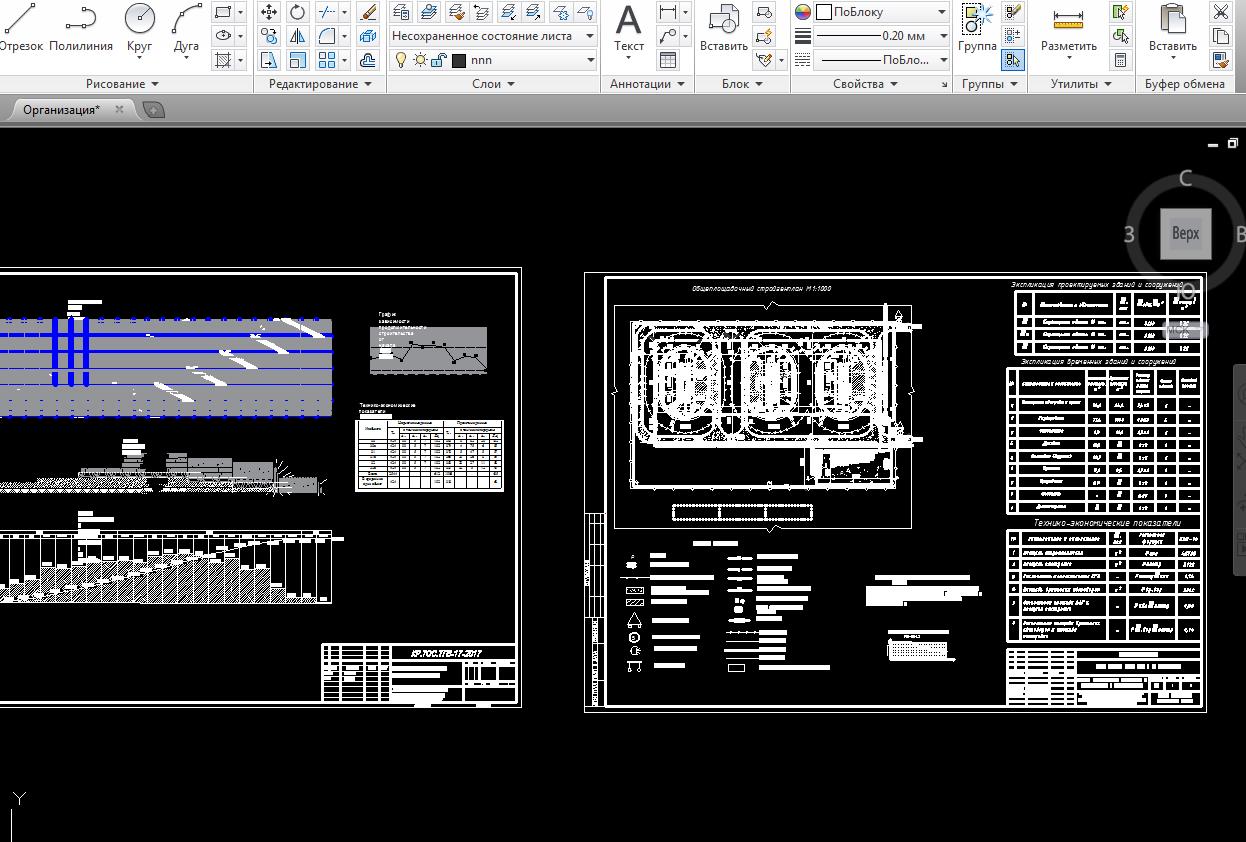This screenshot has width=1246, height=842.
Task: Click the Mirror tool icon
Action: click(x=298, y=36)
